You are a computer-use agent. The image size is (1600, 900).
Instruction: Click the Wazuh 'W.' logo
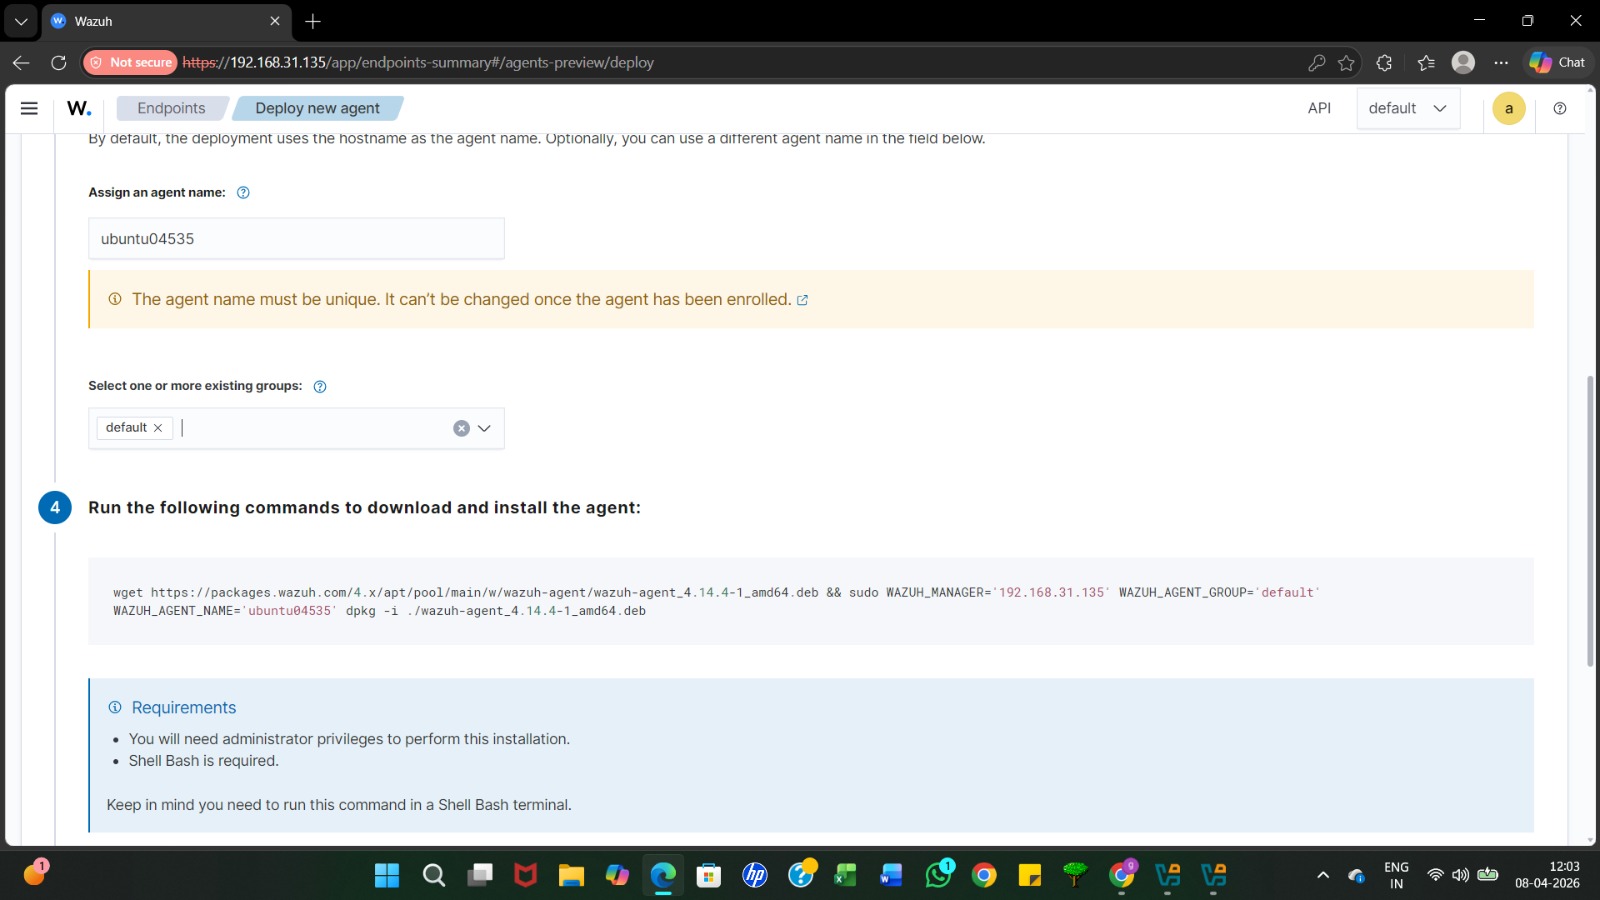(x=79, y=108)
